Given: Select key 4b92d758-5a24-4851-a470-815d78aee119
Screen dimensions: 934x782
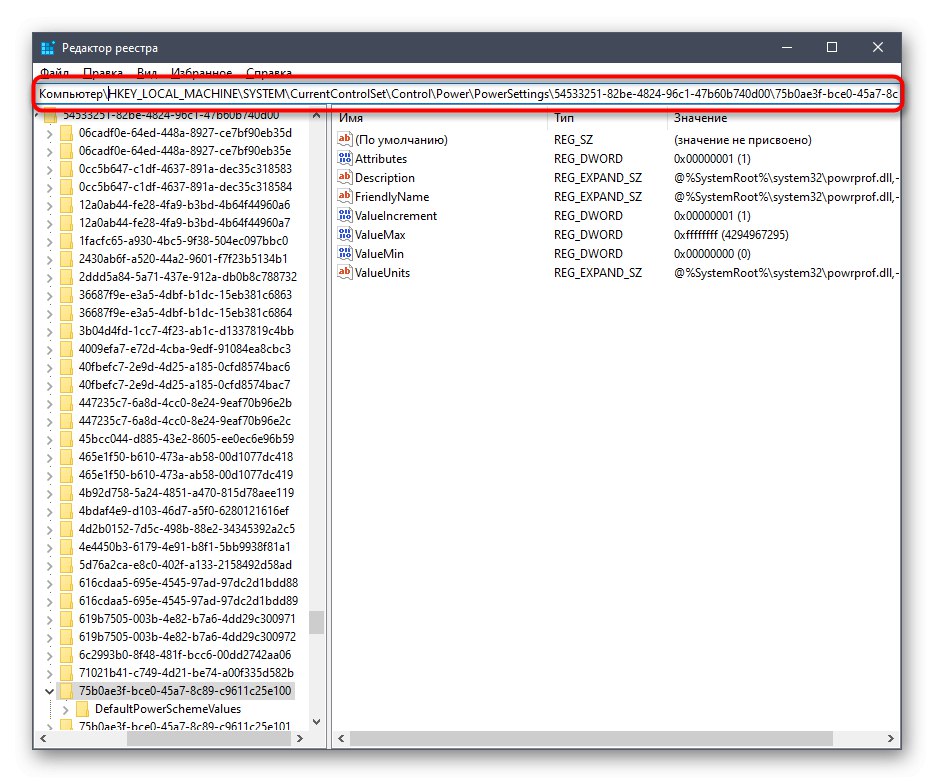Looking at the screenshot, I should (x=186, y=493).
